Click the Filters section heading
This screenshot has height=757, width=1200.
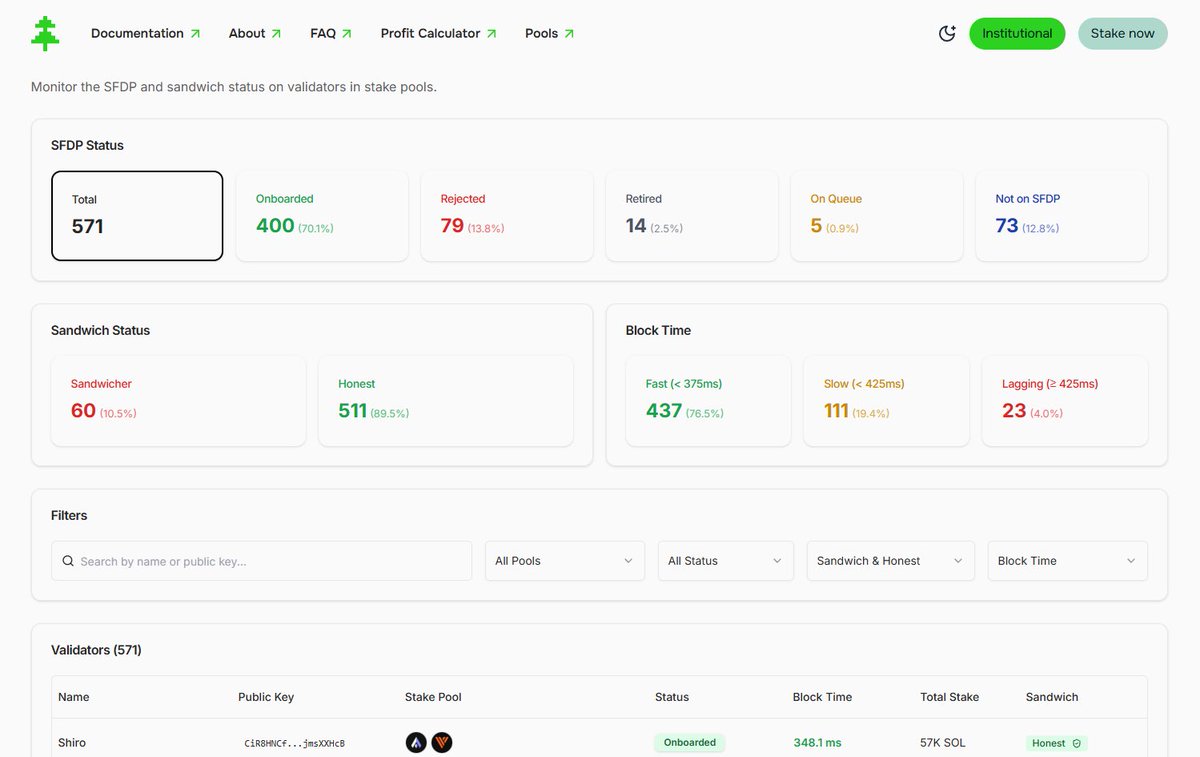click(69, 516)
